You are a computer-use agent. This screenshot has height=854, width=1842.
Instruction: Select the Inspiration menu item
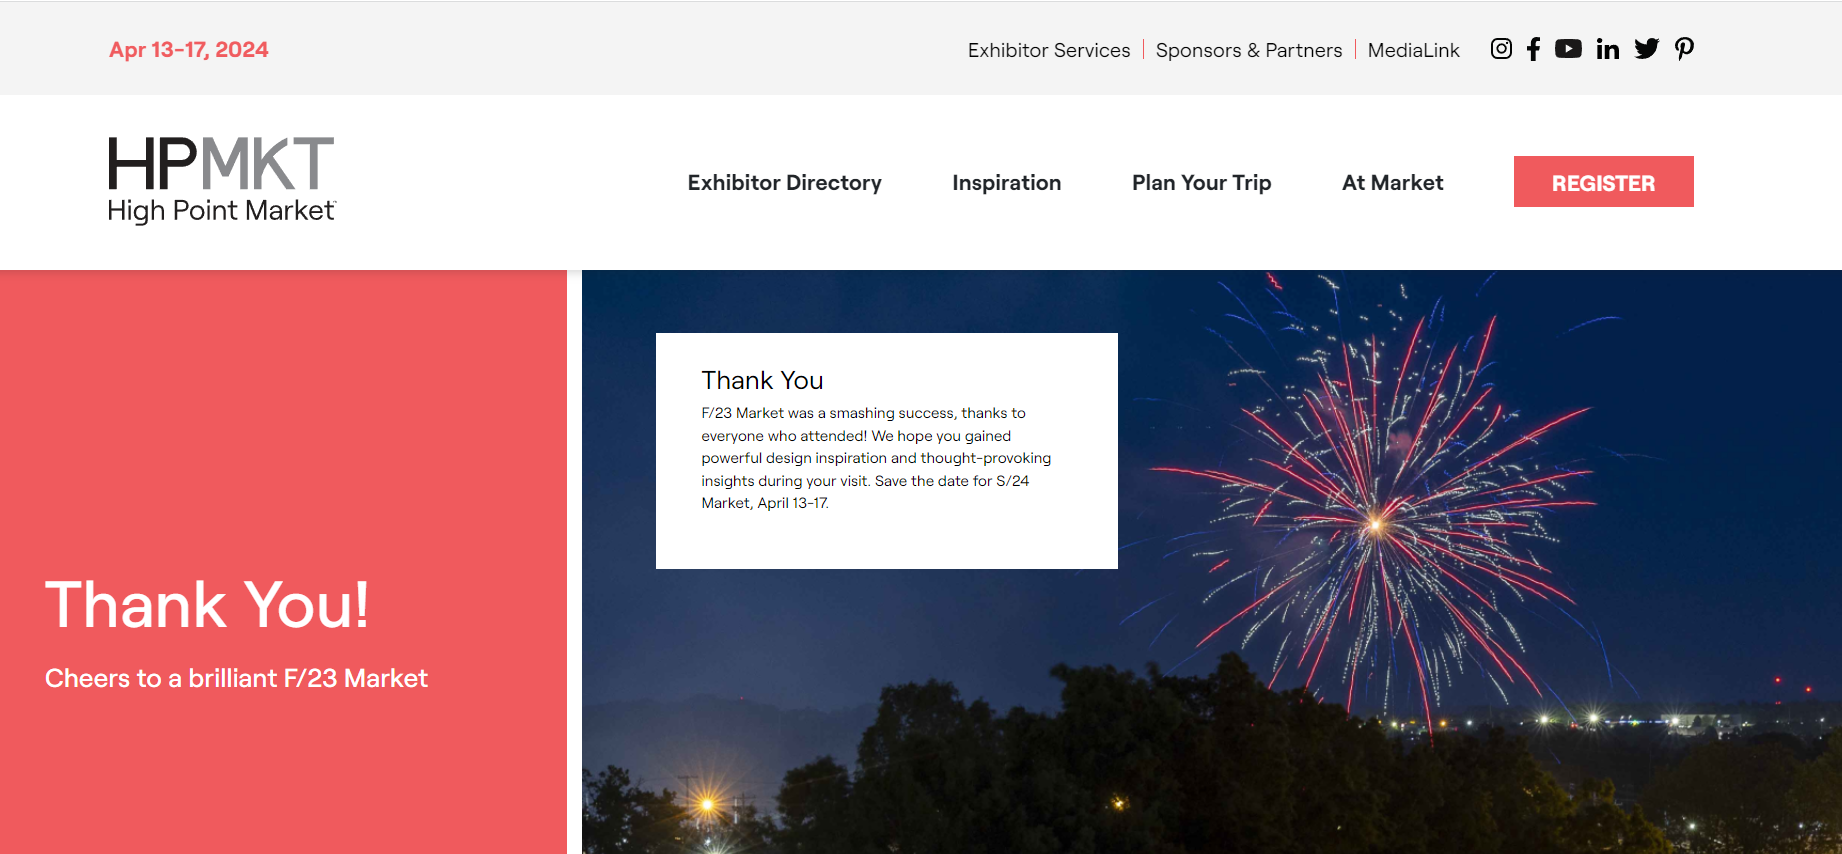(1006, 183)
